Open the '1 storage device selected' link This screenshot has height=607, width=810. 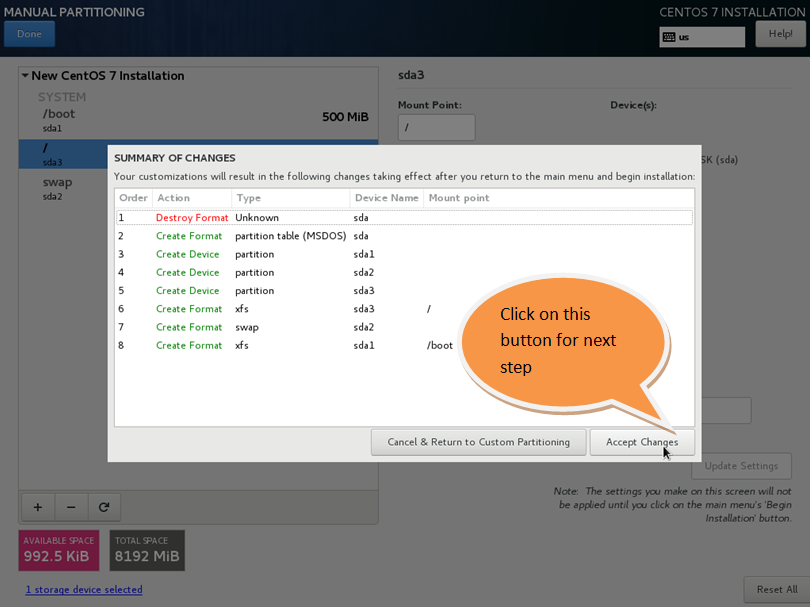(84, 589)
